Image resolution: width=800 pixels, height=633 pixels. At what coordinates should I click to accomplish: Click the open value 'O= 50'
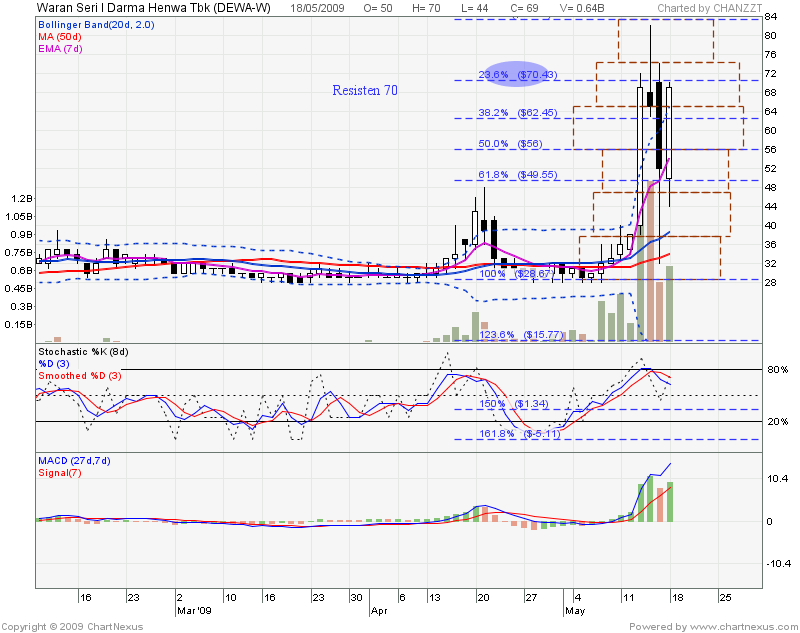[378, 8]
